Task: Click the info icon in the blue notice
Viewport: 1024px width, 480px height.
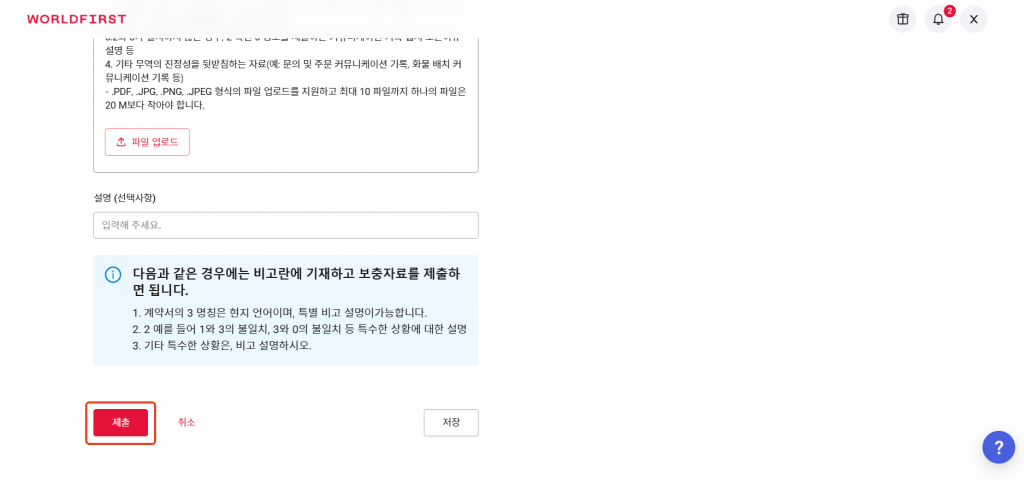Action: (113, 274)
